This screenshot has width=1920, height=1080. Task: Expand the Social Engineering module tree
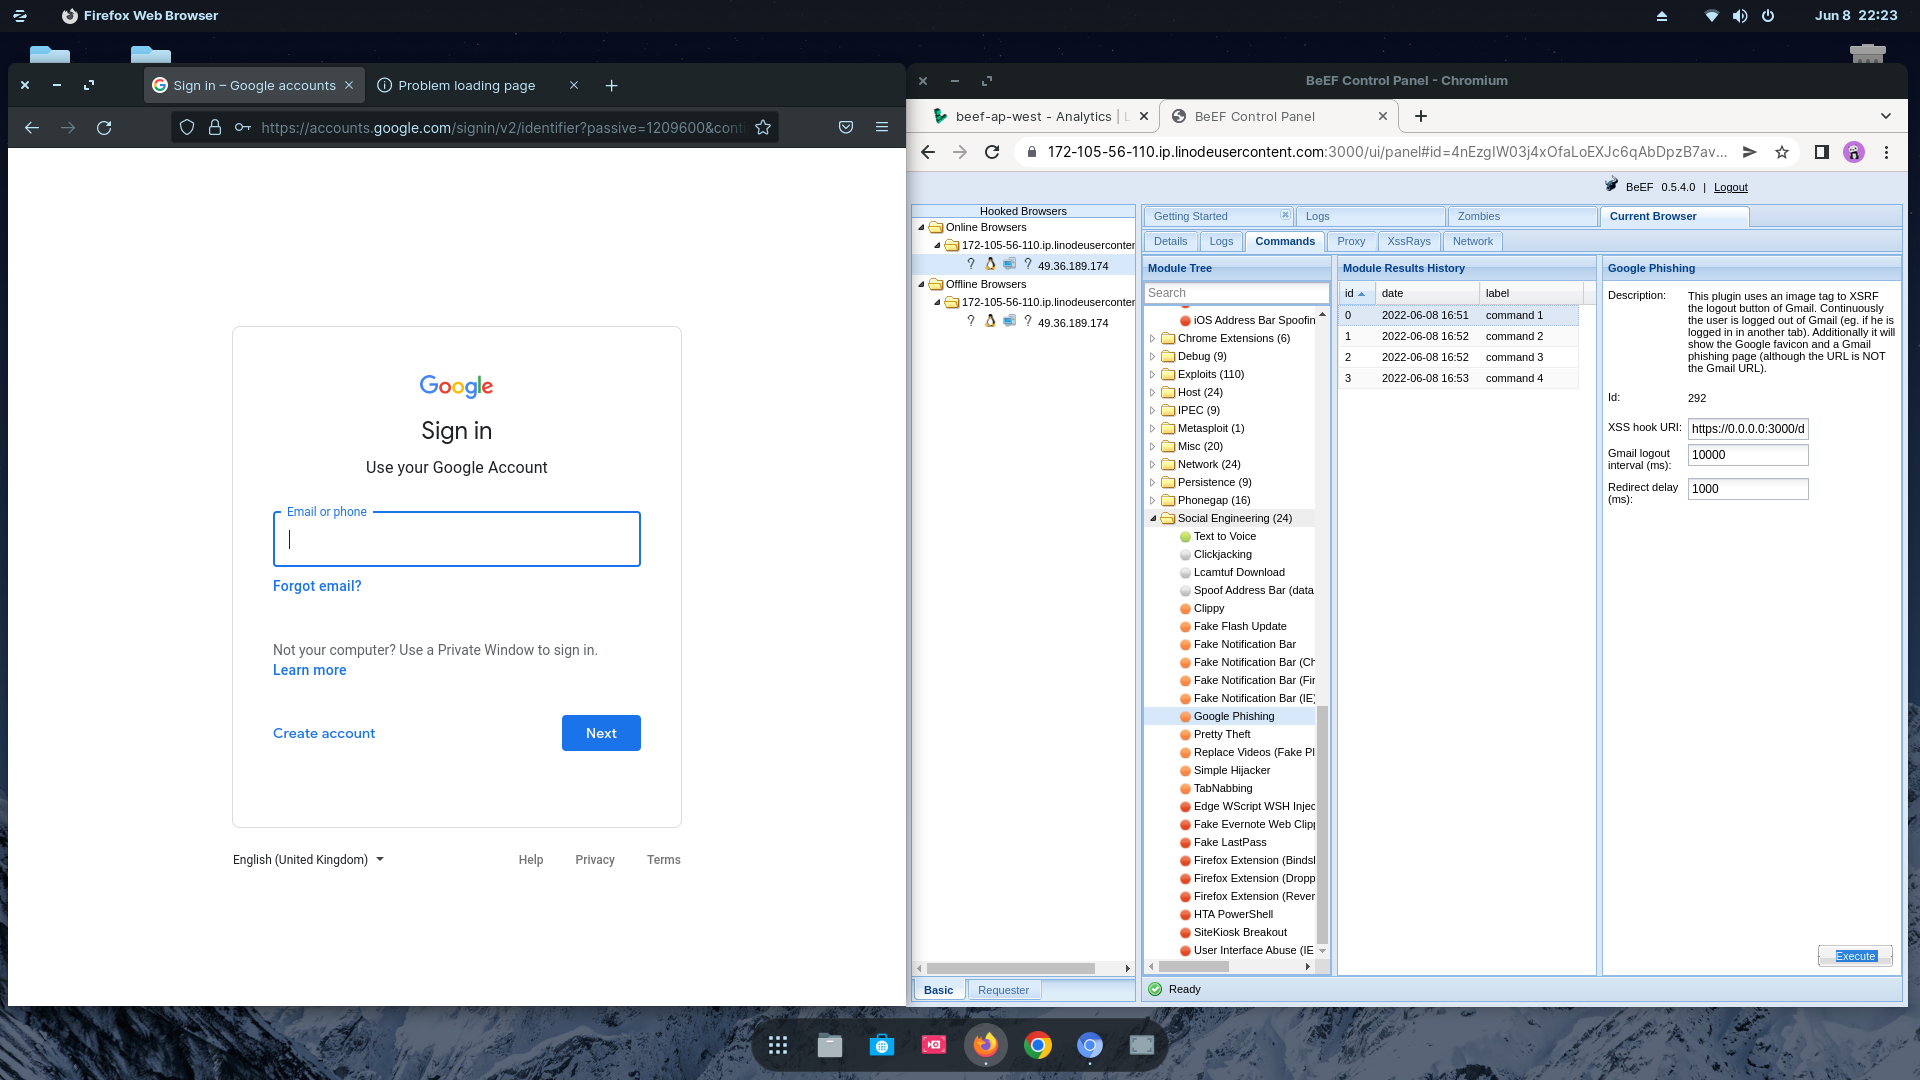point(1153,517)
